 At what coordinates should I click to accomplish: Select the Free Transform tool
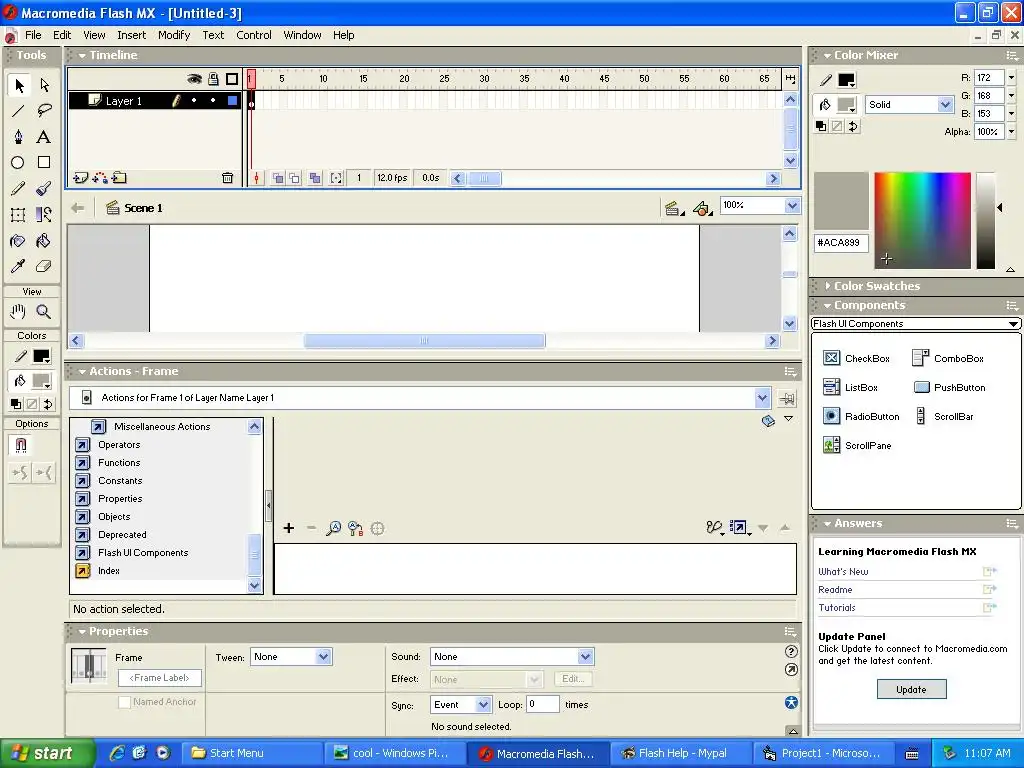pos(18,215)
